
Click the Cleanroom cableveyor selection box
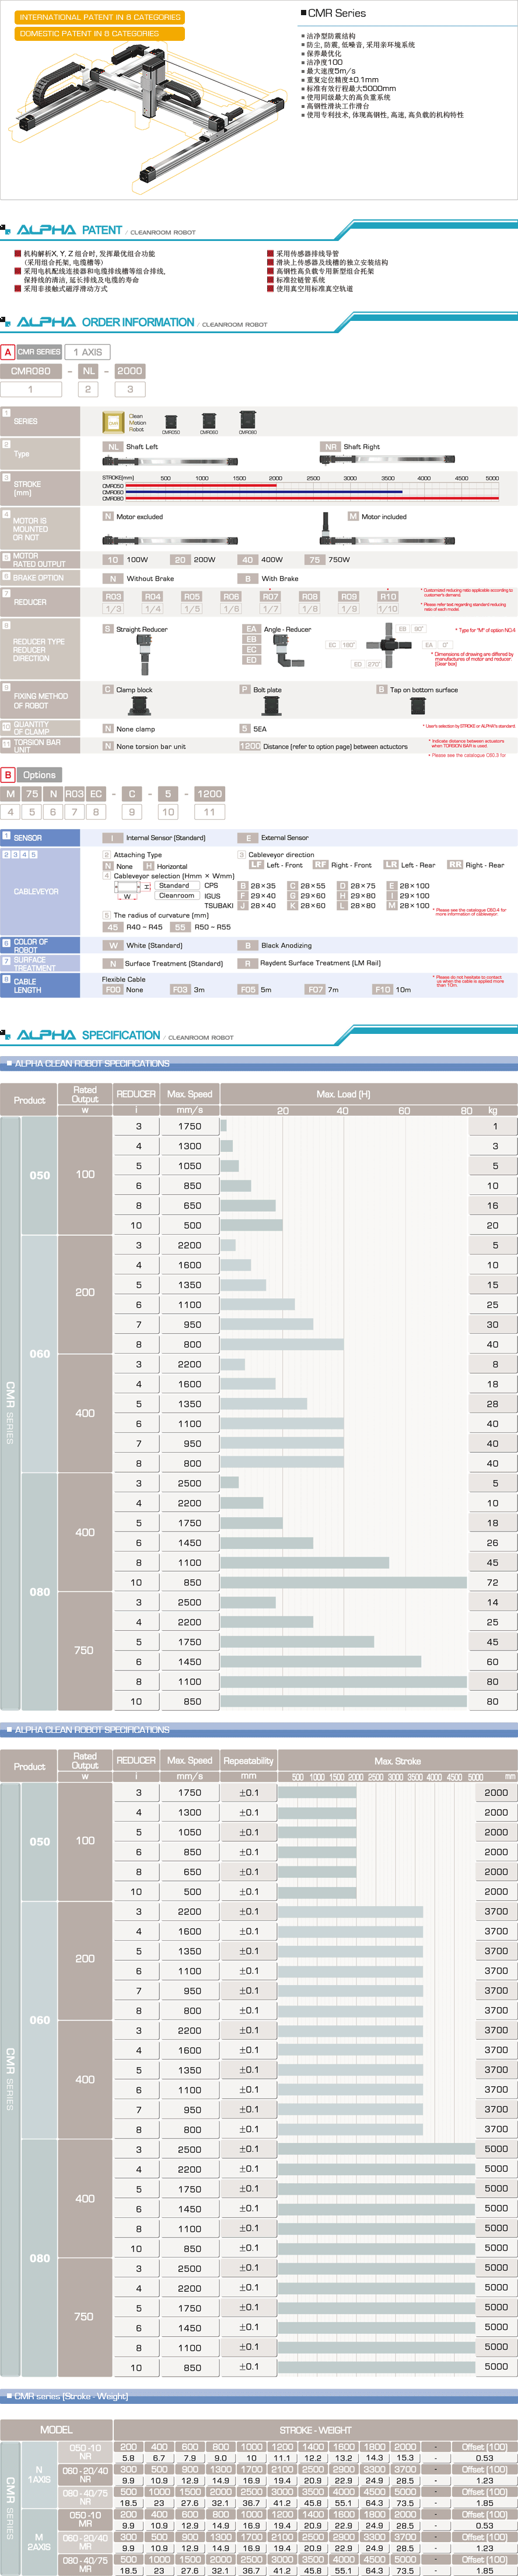(176, 896)
